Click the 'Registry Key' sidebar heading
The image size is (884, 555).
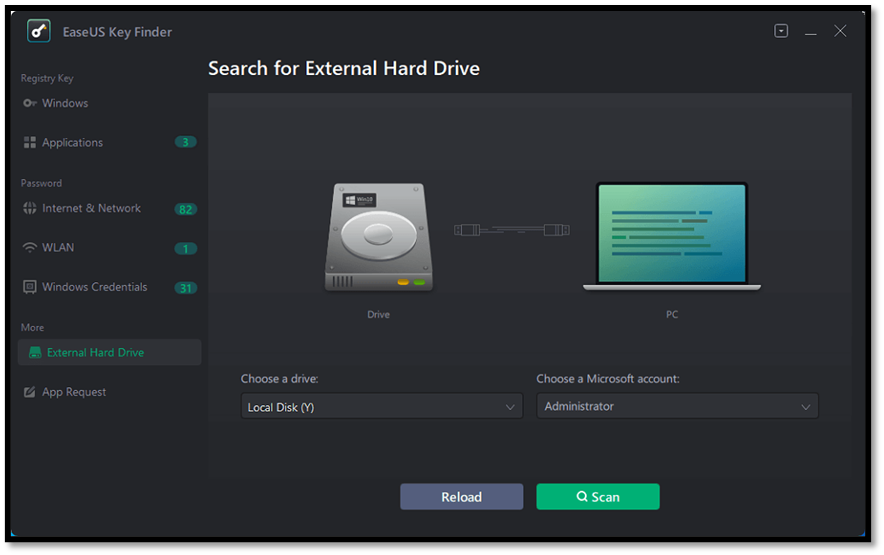[47, 78]
